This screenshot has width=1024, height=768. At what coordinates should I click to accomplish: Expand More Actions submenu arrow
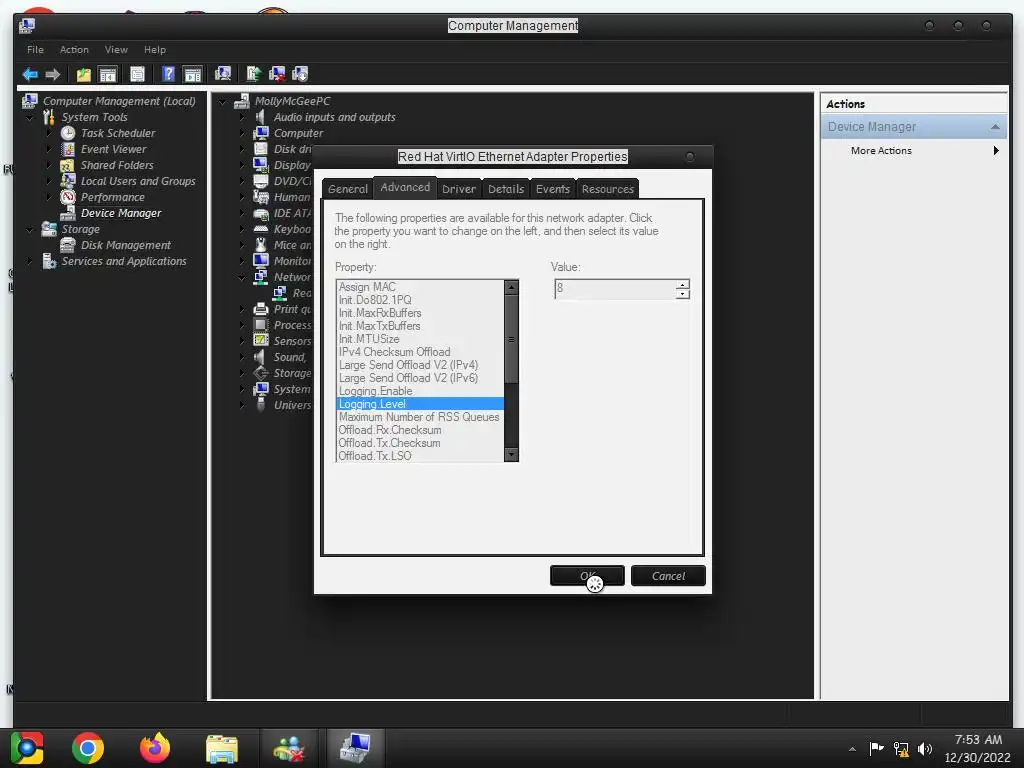point(996,151)
